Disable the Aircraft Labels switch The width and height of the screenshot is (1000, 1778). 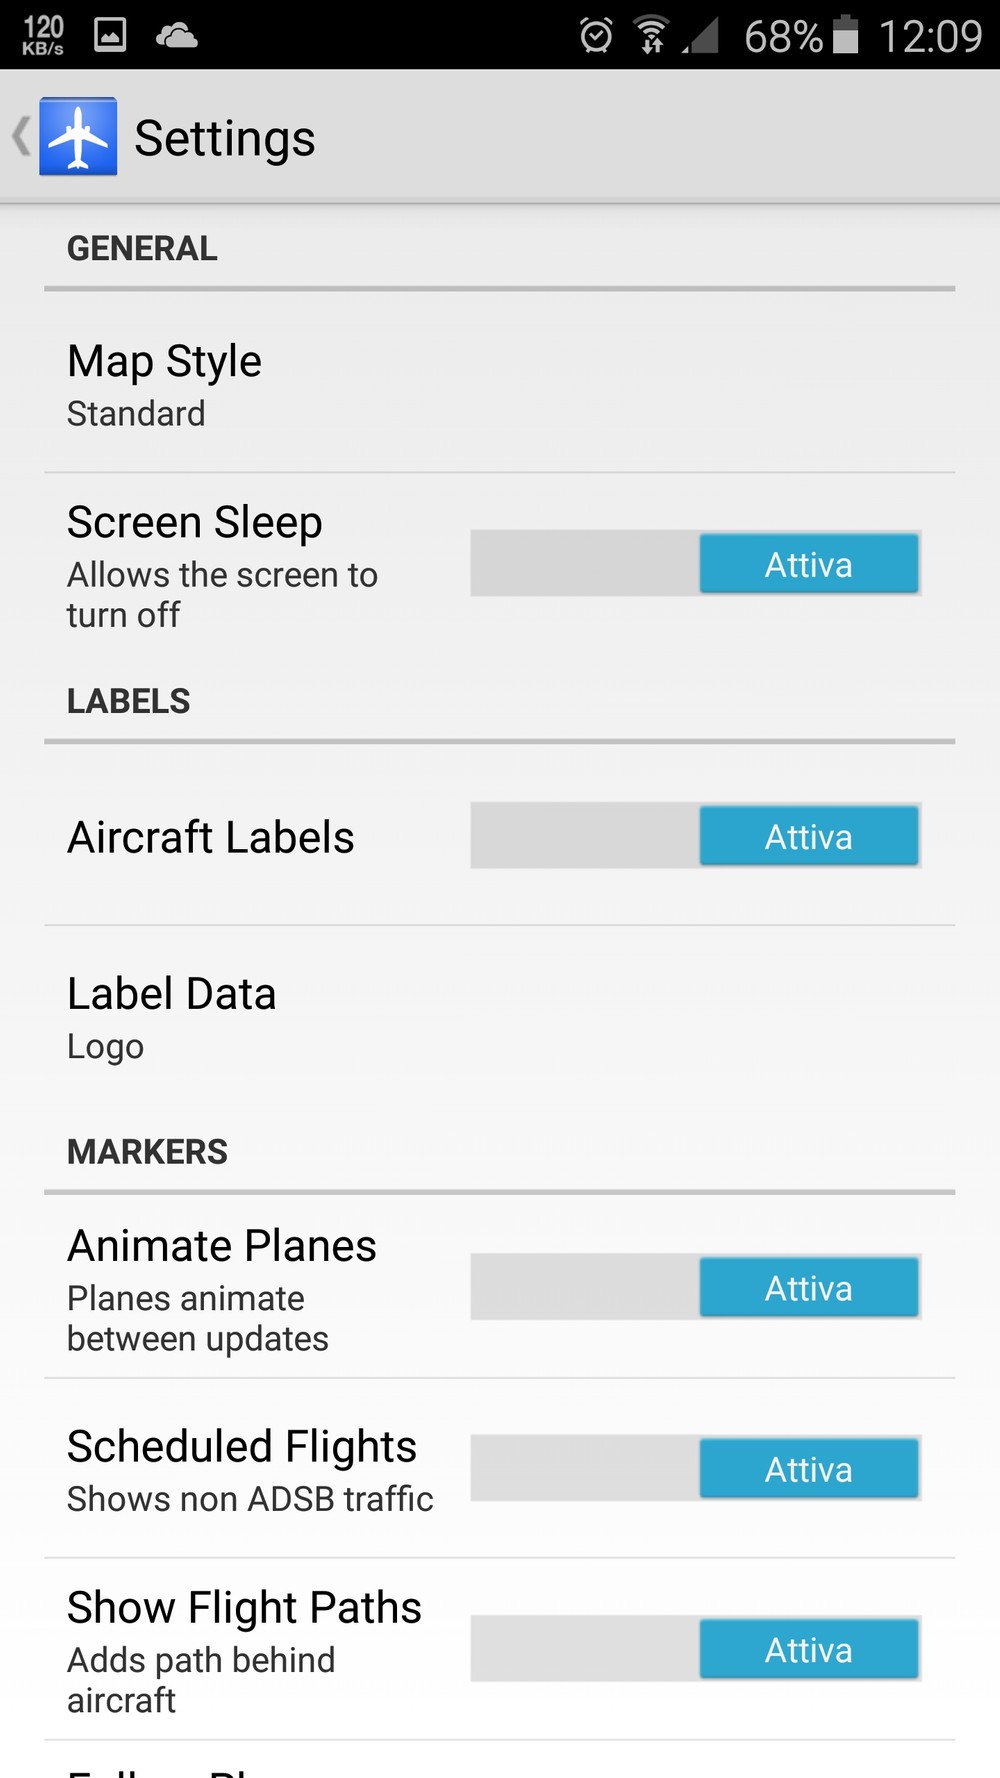tap(695, 836)
